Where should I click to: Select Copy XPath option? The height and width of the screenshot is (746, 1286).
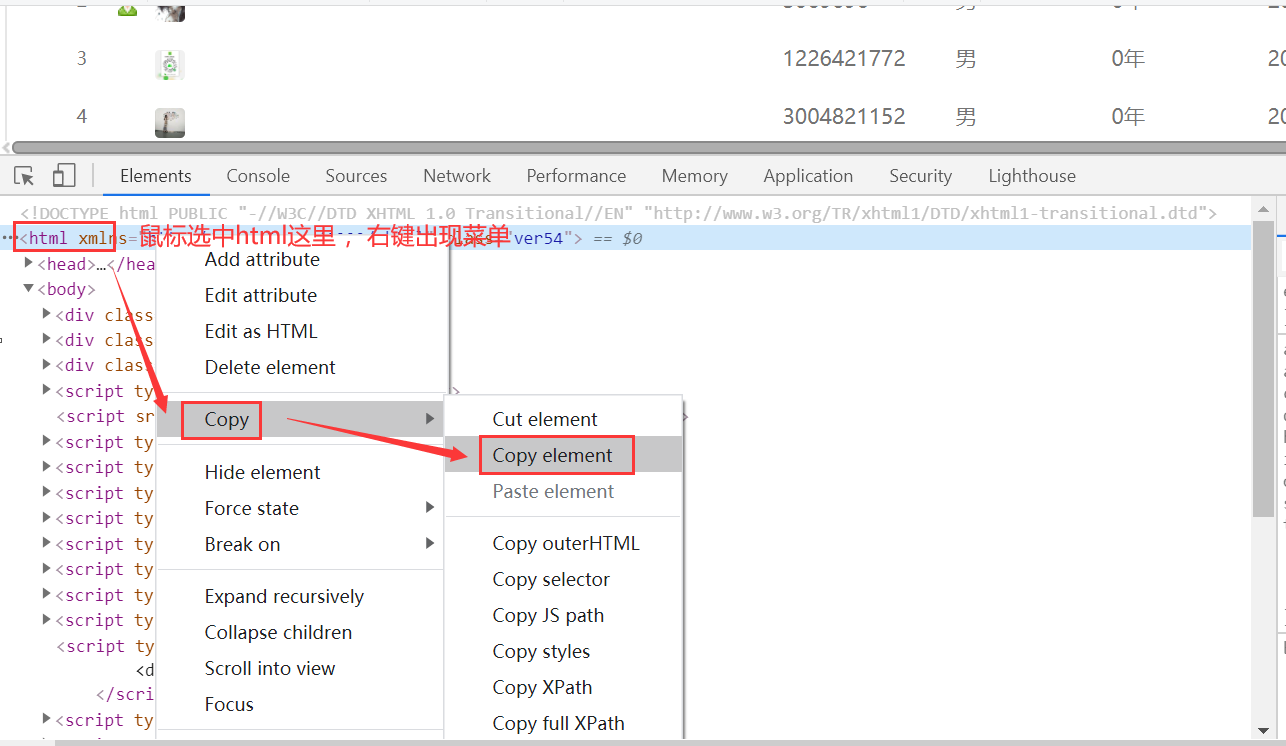(x=542, y=687)
